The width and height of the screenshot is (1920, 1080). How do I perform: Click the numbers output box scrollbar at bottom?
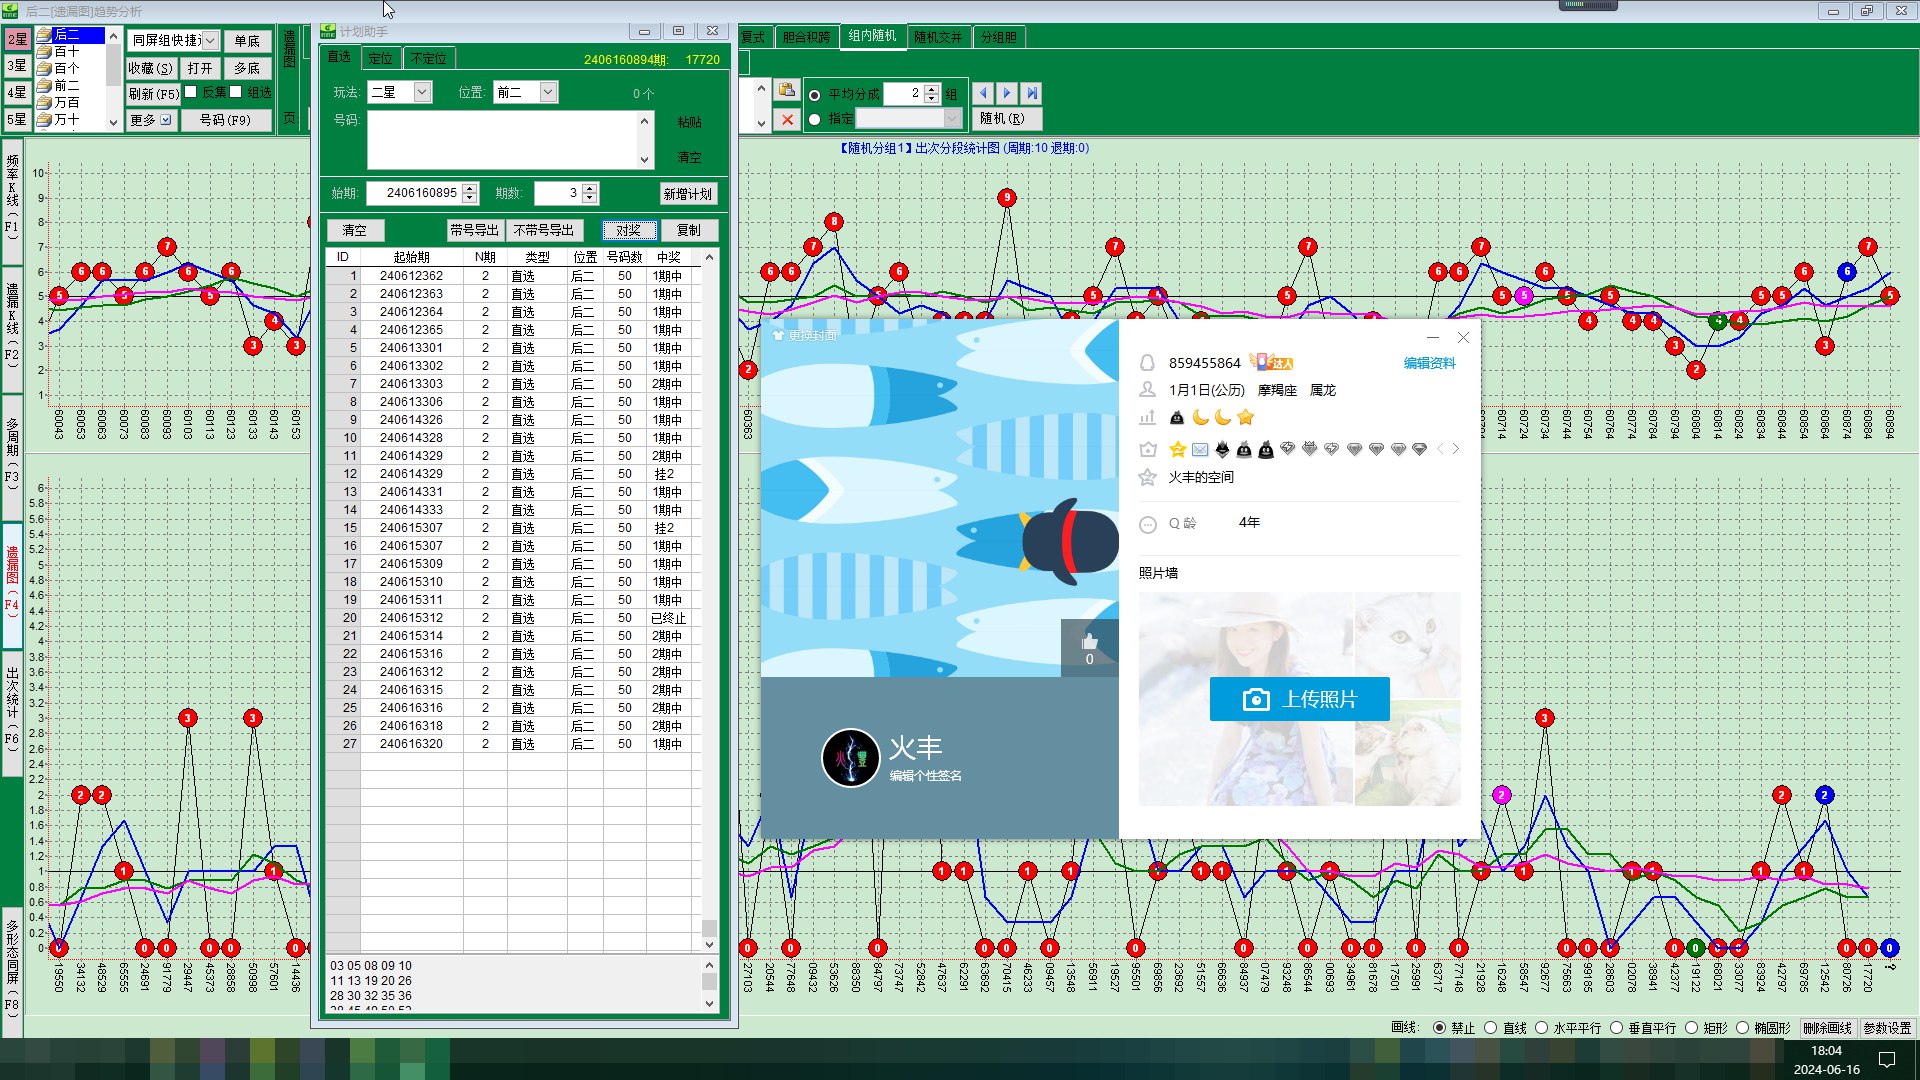pos(709,985)
